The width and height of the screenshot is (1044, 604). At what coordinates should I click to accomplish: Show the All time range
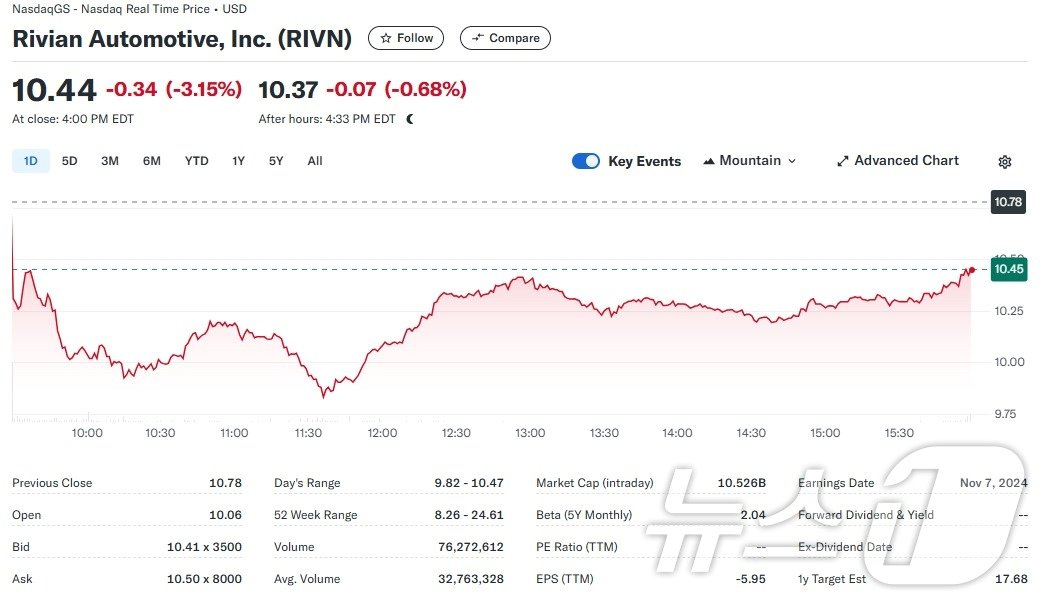315,161
